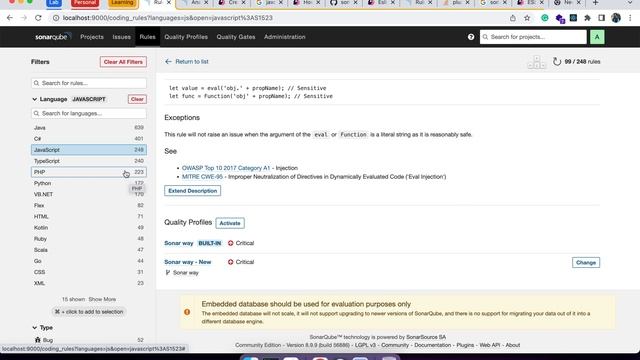Viewport: 640px width, 360px height.
Task: Select TypeScript language filter
Action: click(89, 161)
